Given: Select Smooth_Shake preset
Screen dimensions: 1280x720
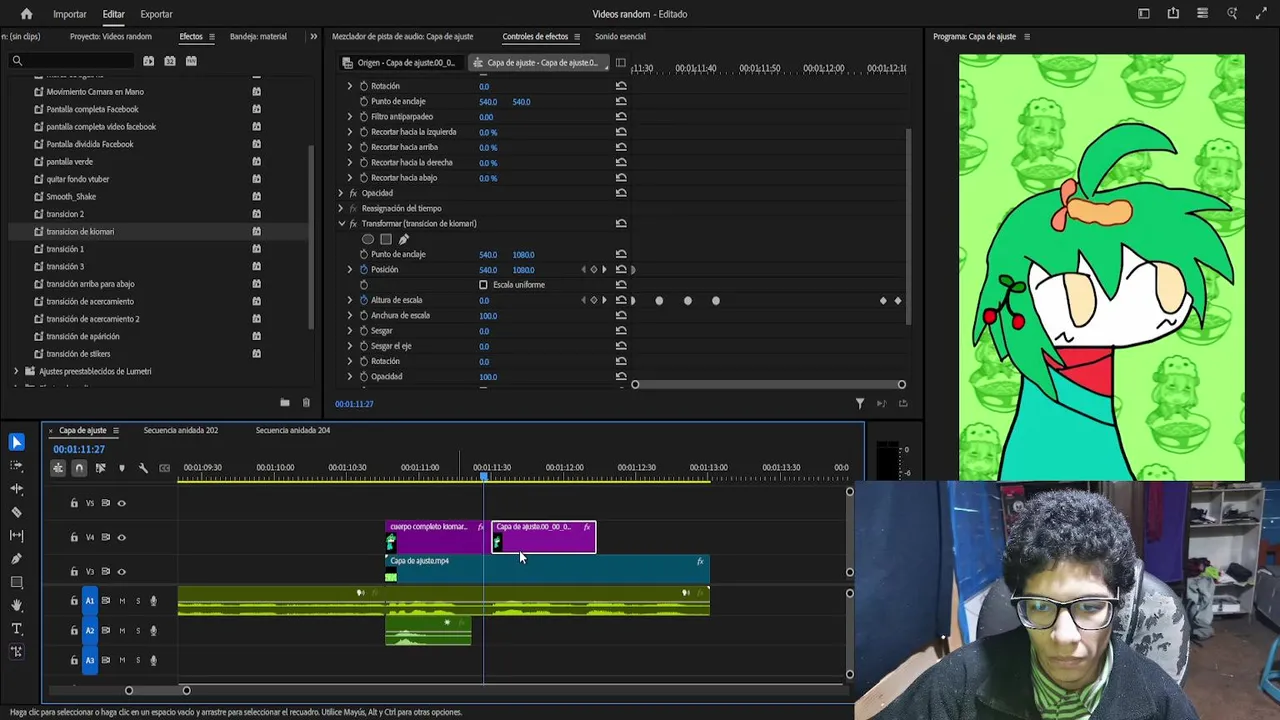Looking at the screenshot, I should click(71, 197).
